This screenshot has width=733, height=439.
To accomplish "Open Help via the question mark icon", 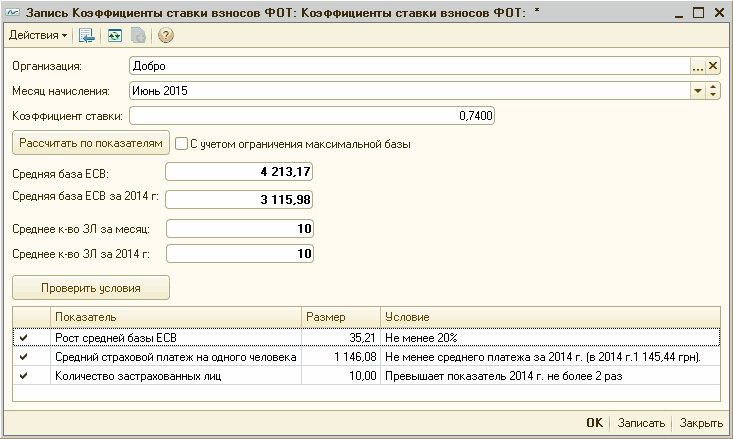I will coord(166,36).
